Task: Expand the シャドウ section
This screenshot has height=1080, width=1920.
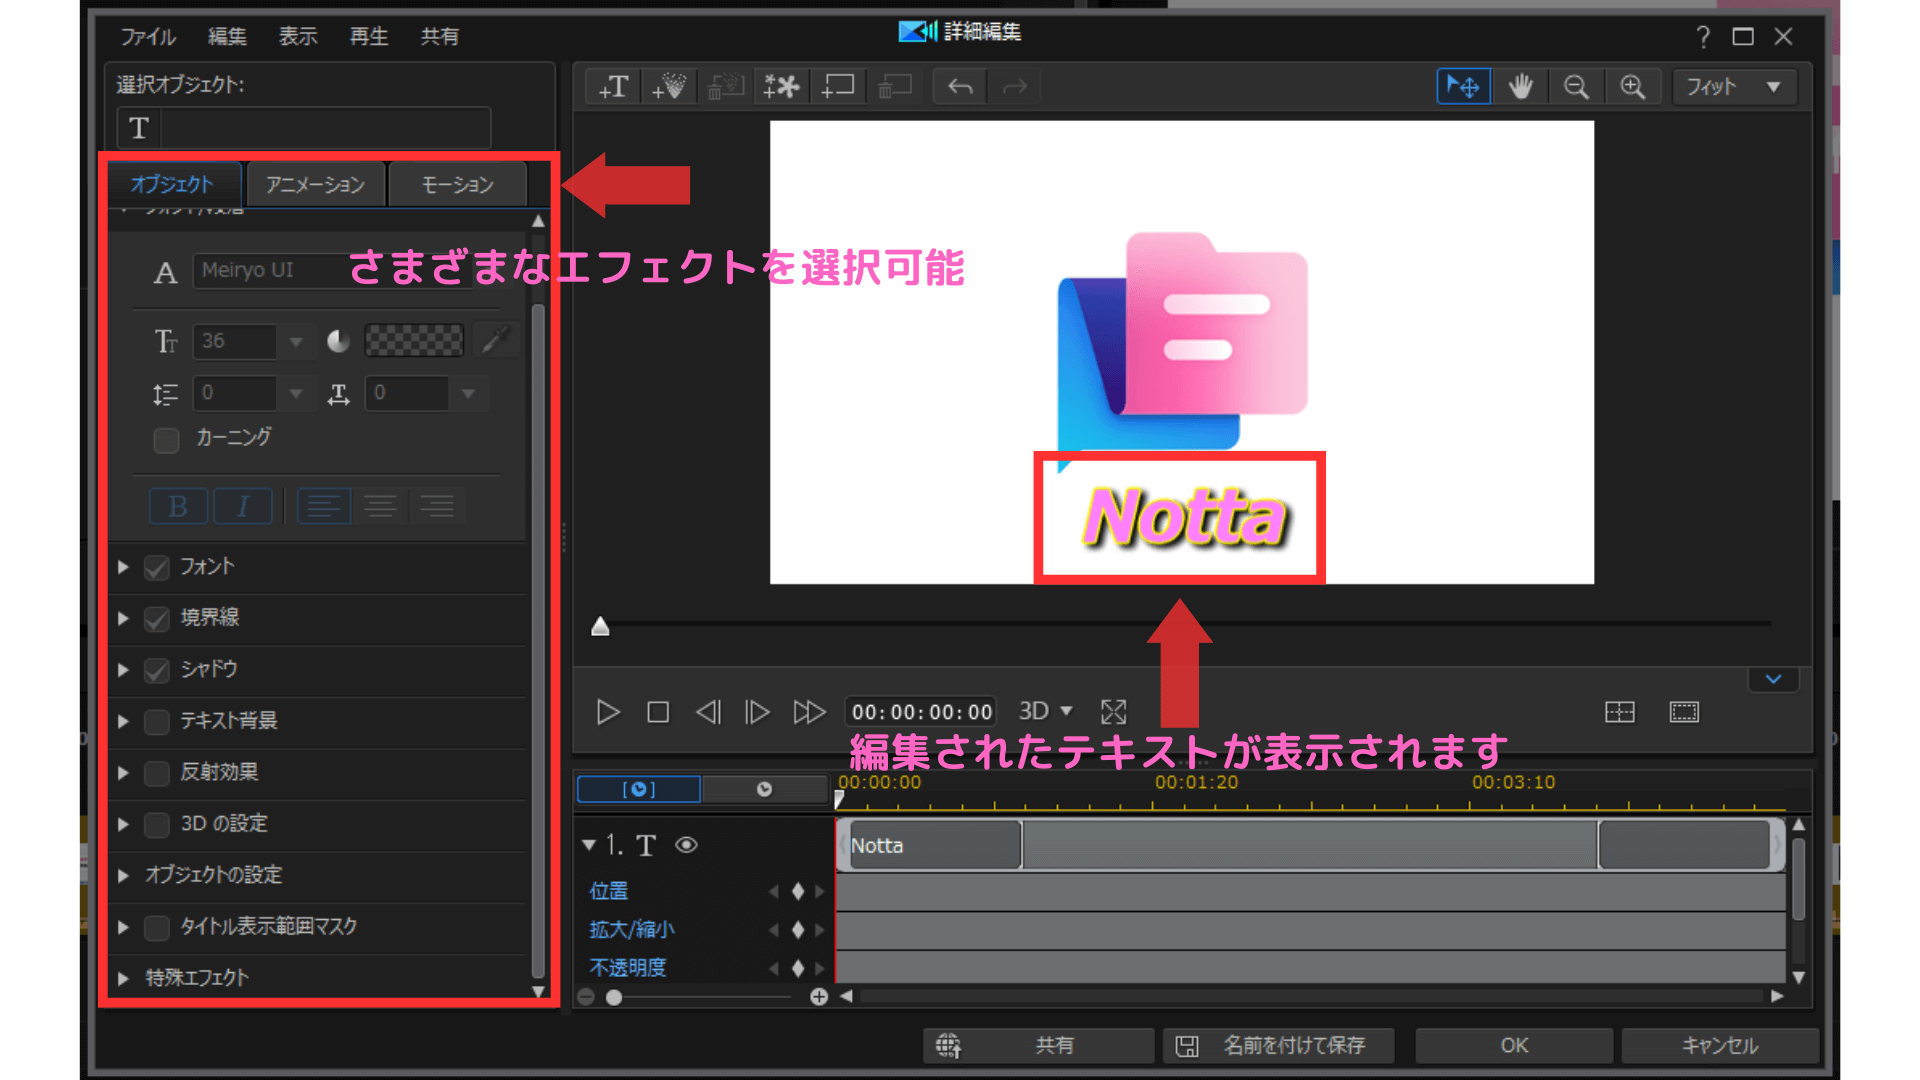Action: click(123, 670)
